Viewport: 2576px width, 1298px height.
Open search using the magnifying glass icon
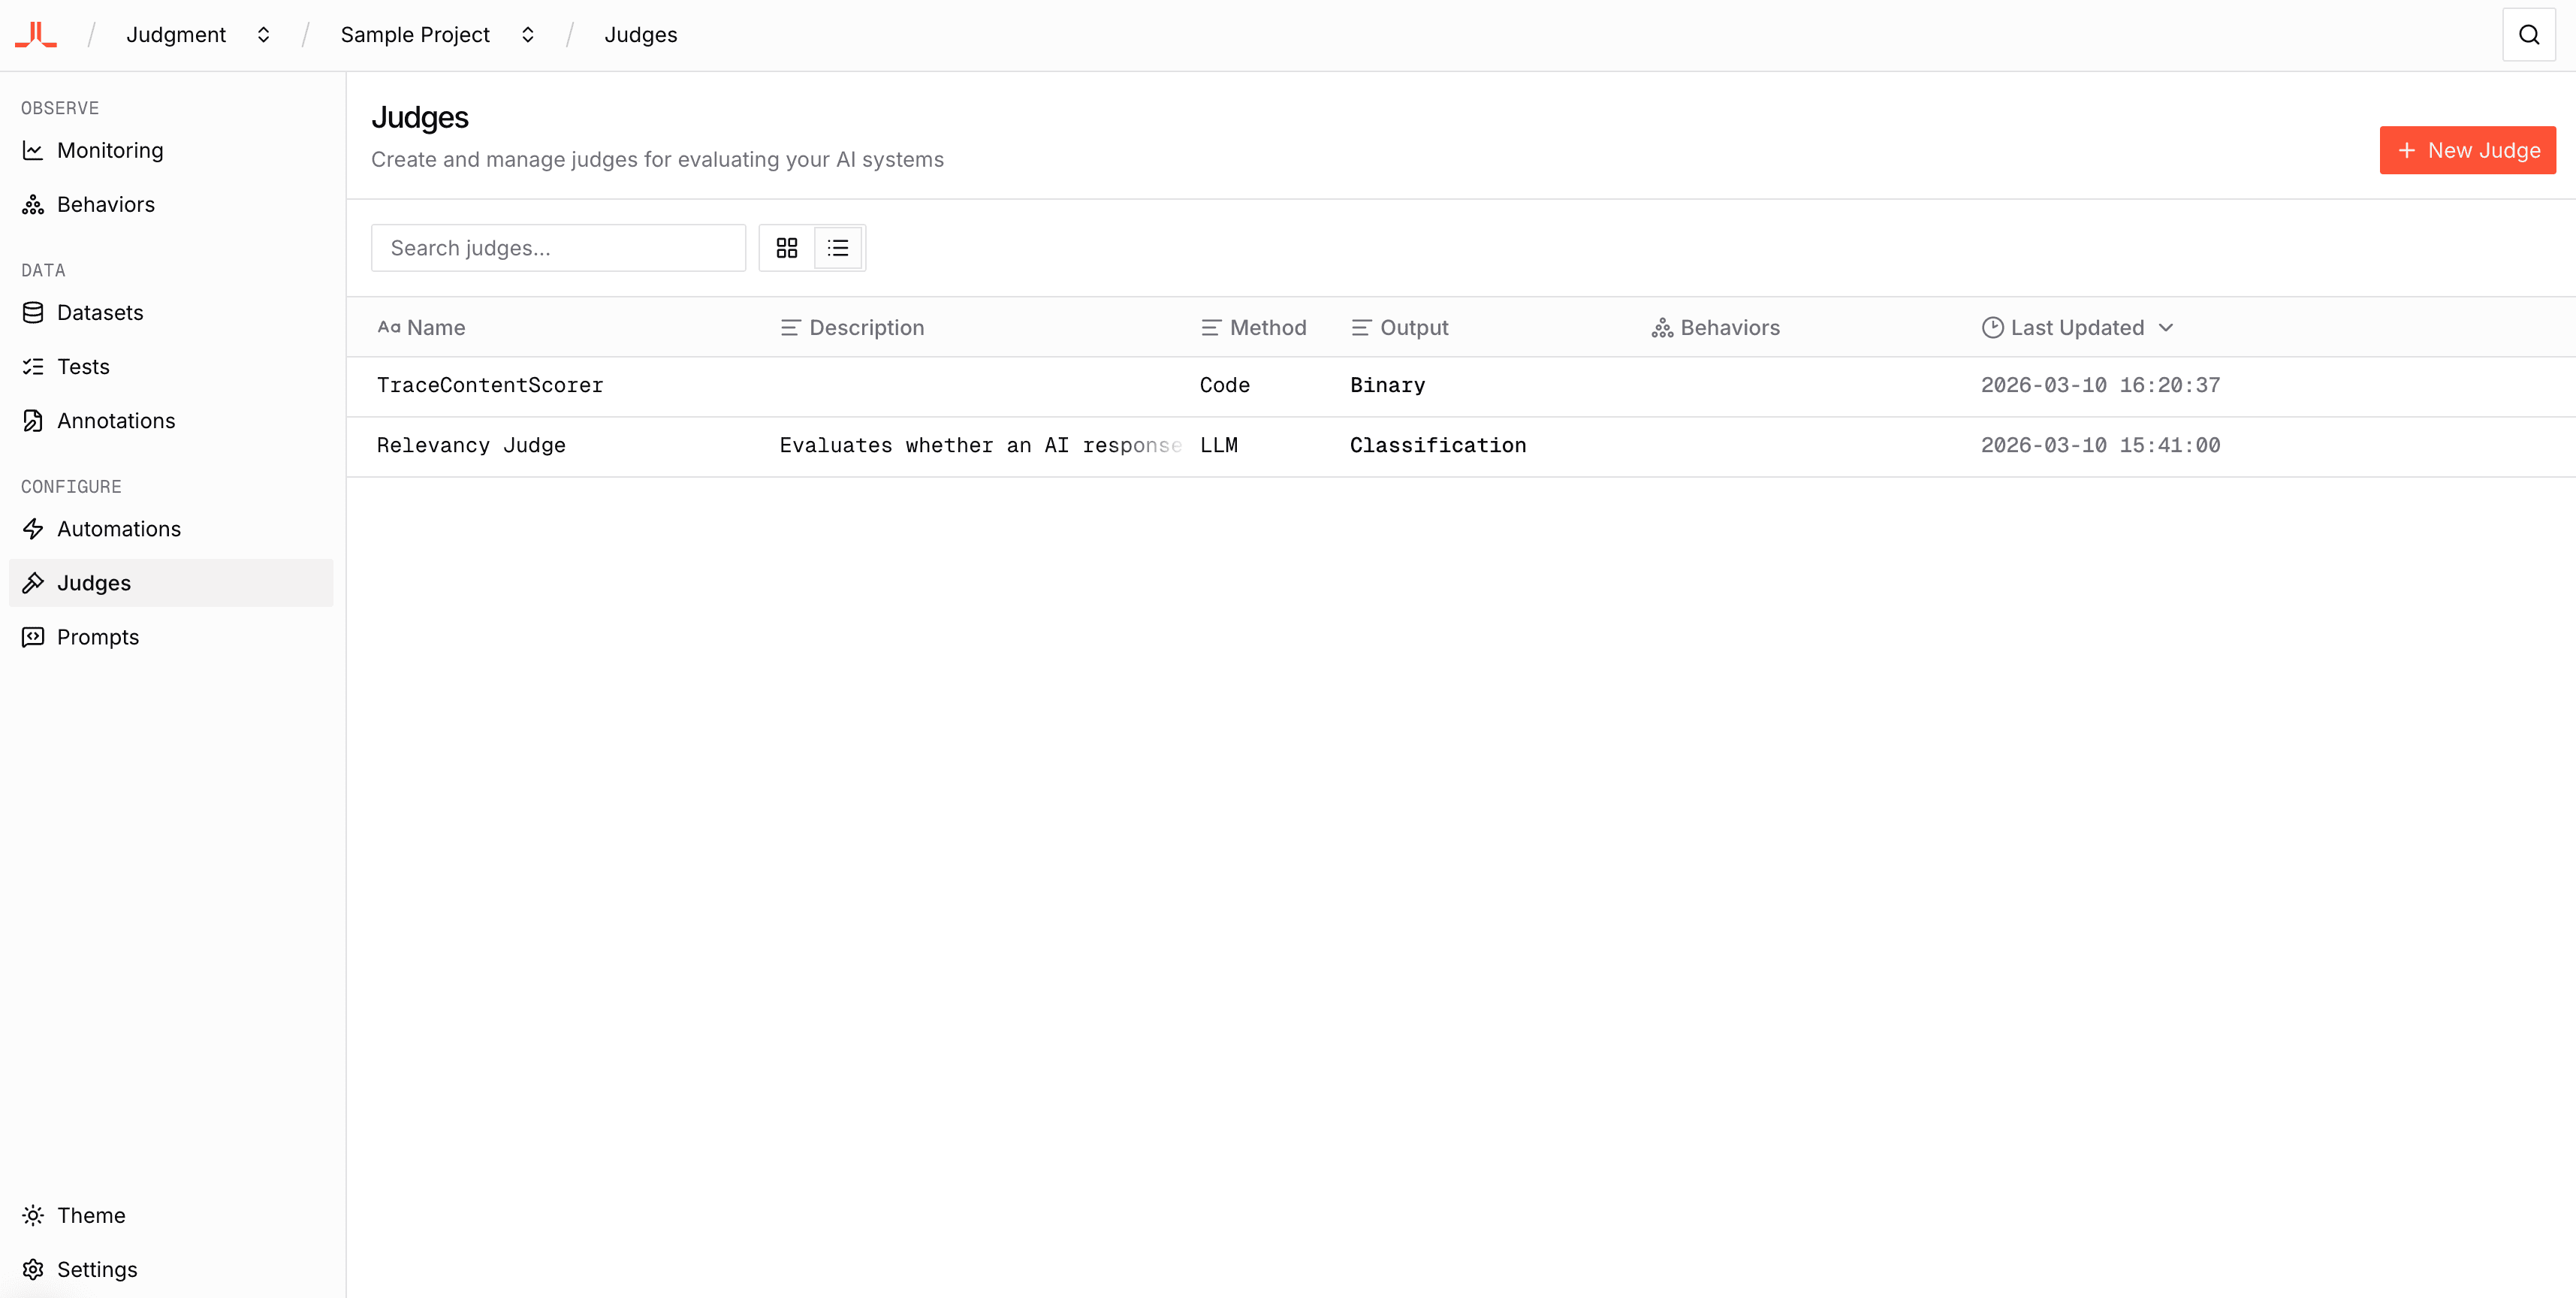point(2528,33)
